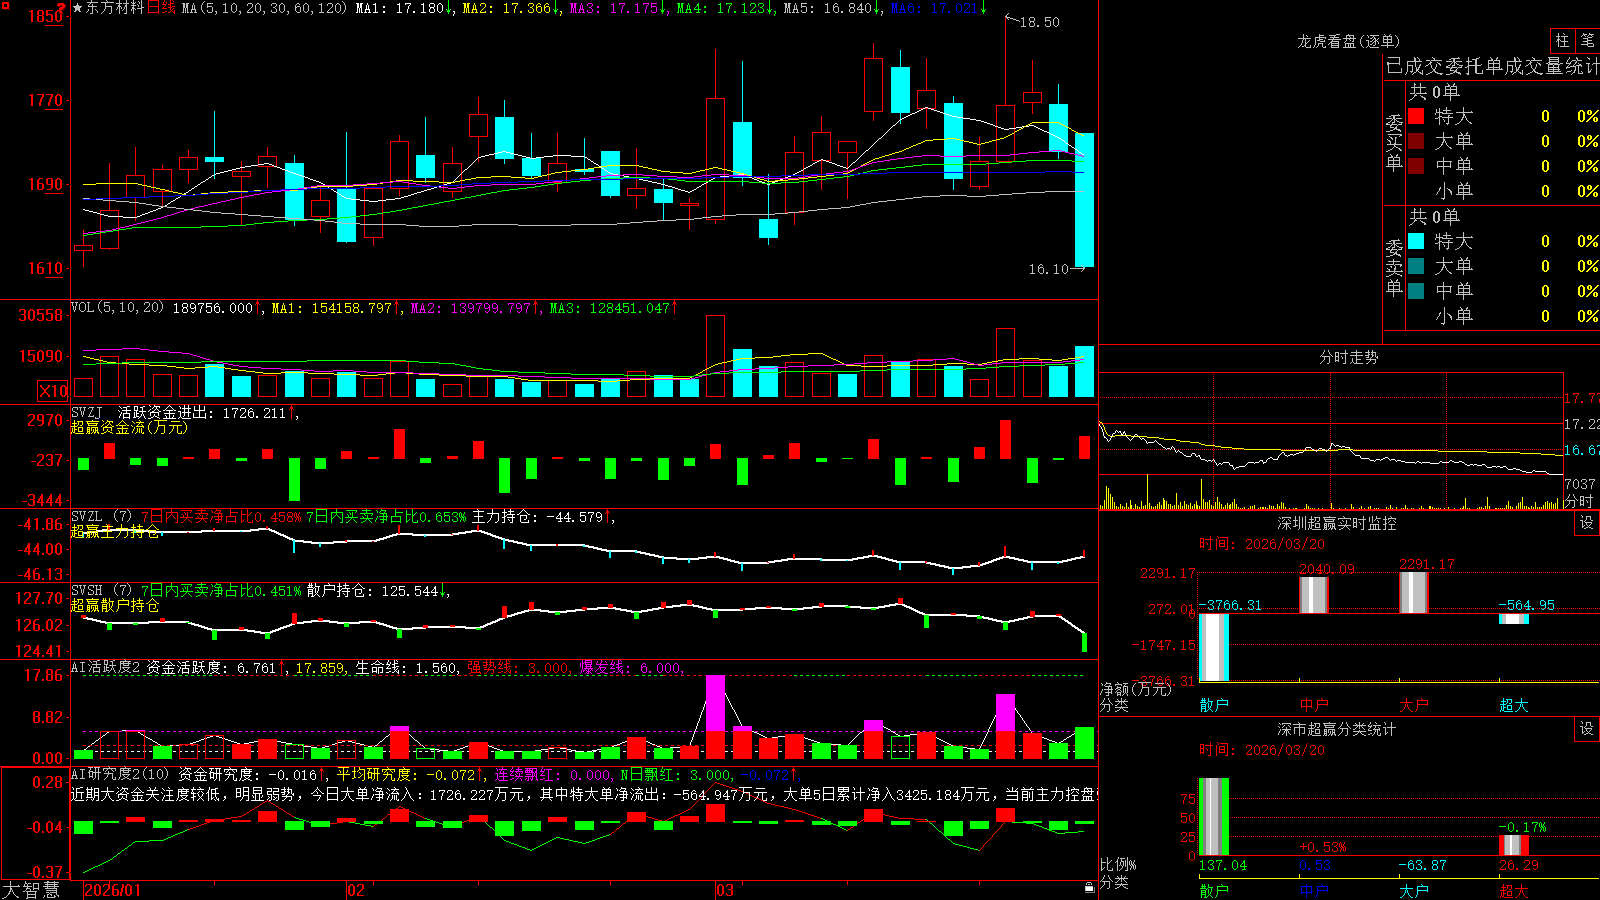The width and height of the screenshot is (1600, 900).
Task: Click the teal 大单 sell-order swatch
Action: coord(1416,266)
